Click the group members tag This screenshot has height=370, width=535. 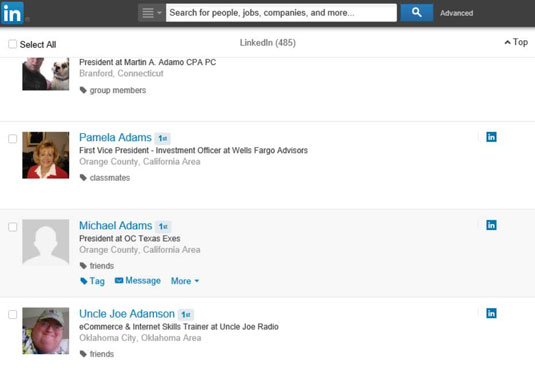113,90
